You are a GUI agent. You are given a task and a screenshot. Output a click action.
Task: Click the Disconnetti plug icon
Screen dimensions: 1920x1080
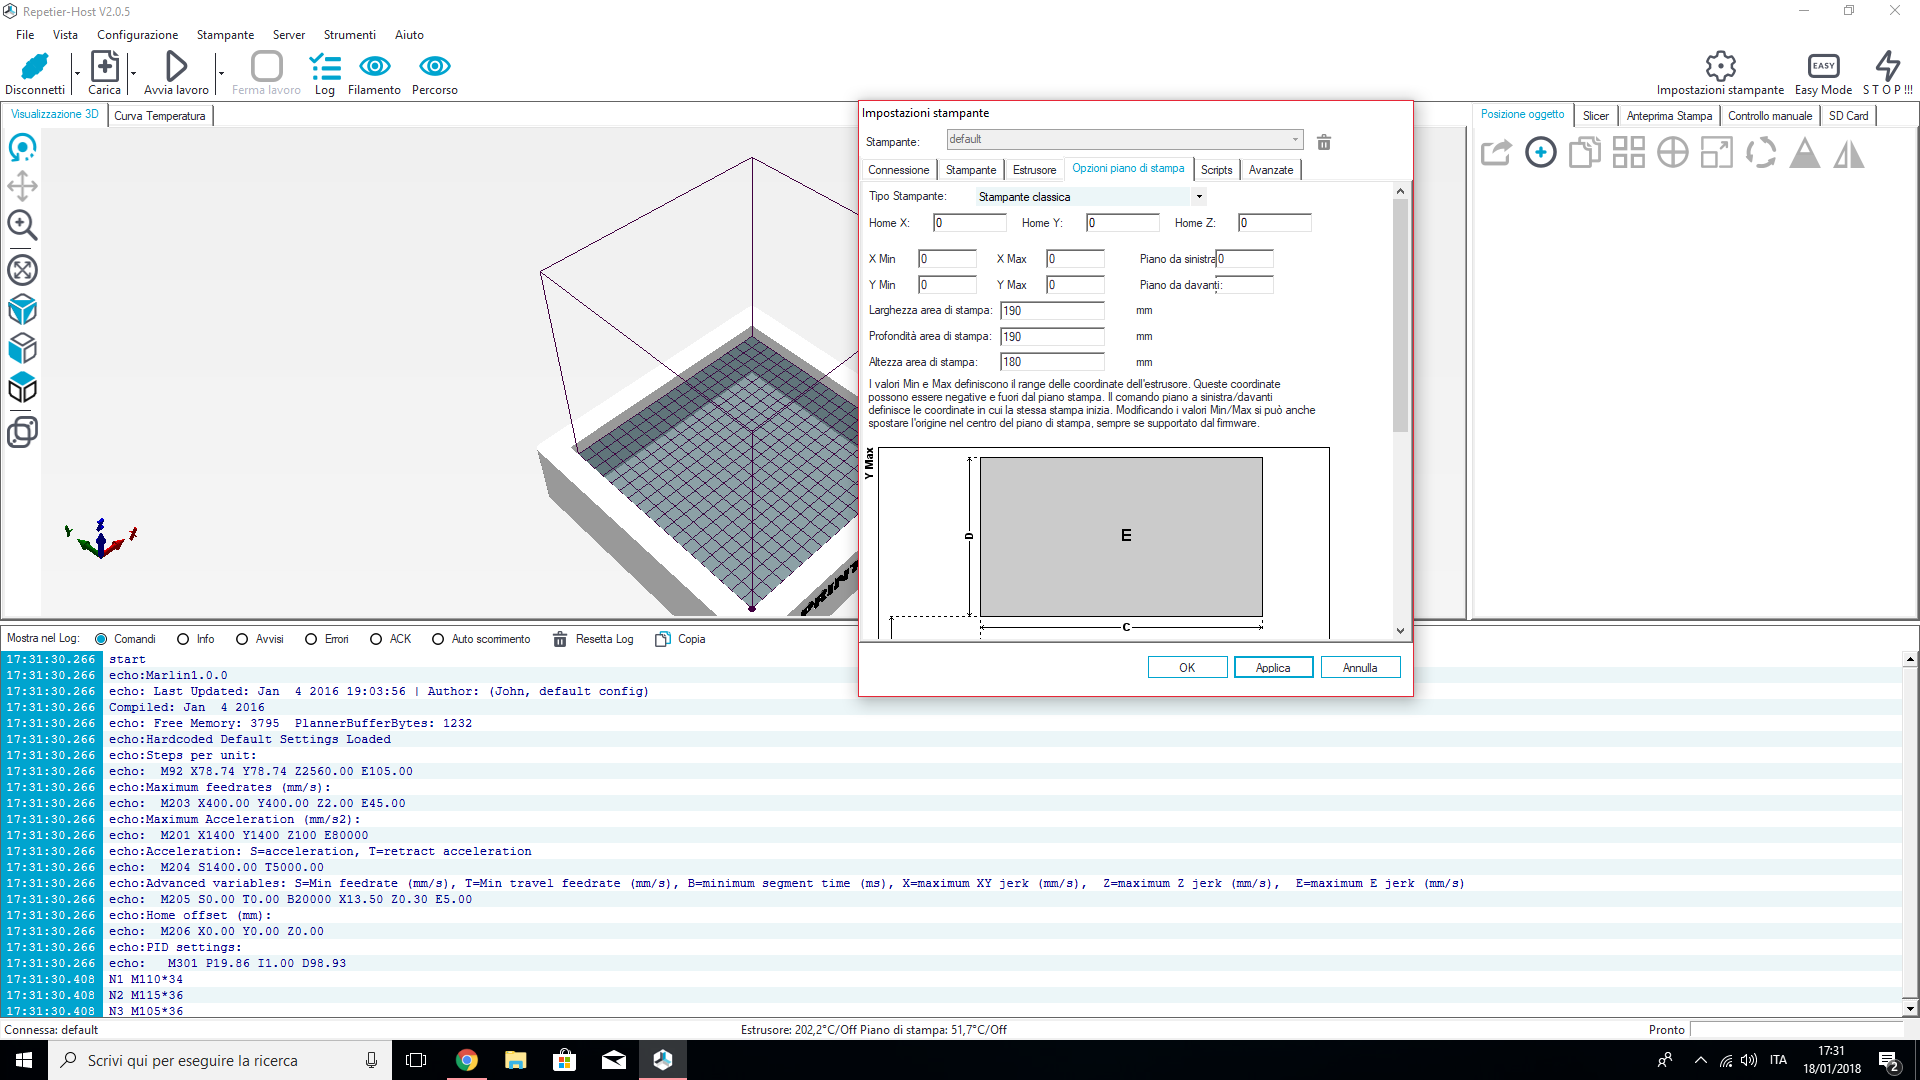click(34, 67)
